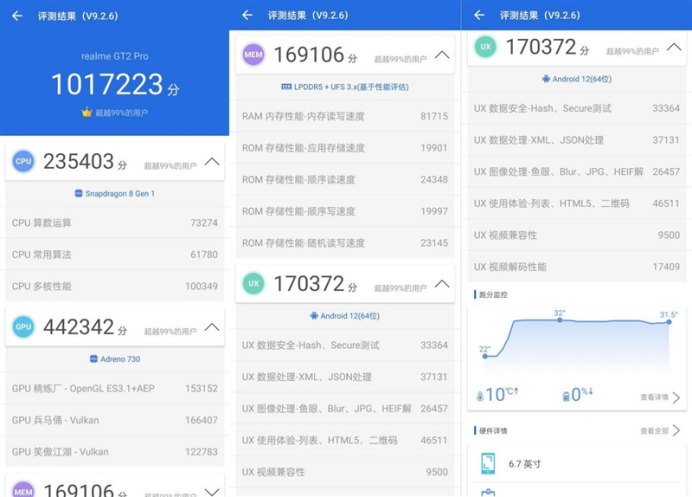
Task: Click the 6.7 英寸 hardware row
Action: [577, 464]
